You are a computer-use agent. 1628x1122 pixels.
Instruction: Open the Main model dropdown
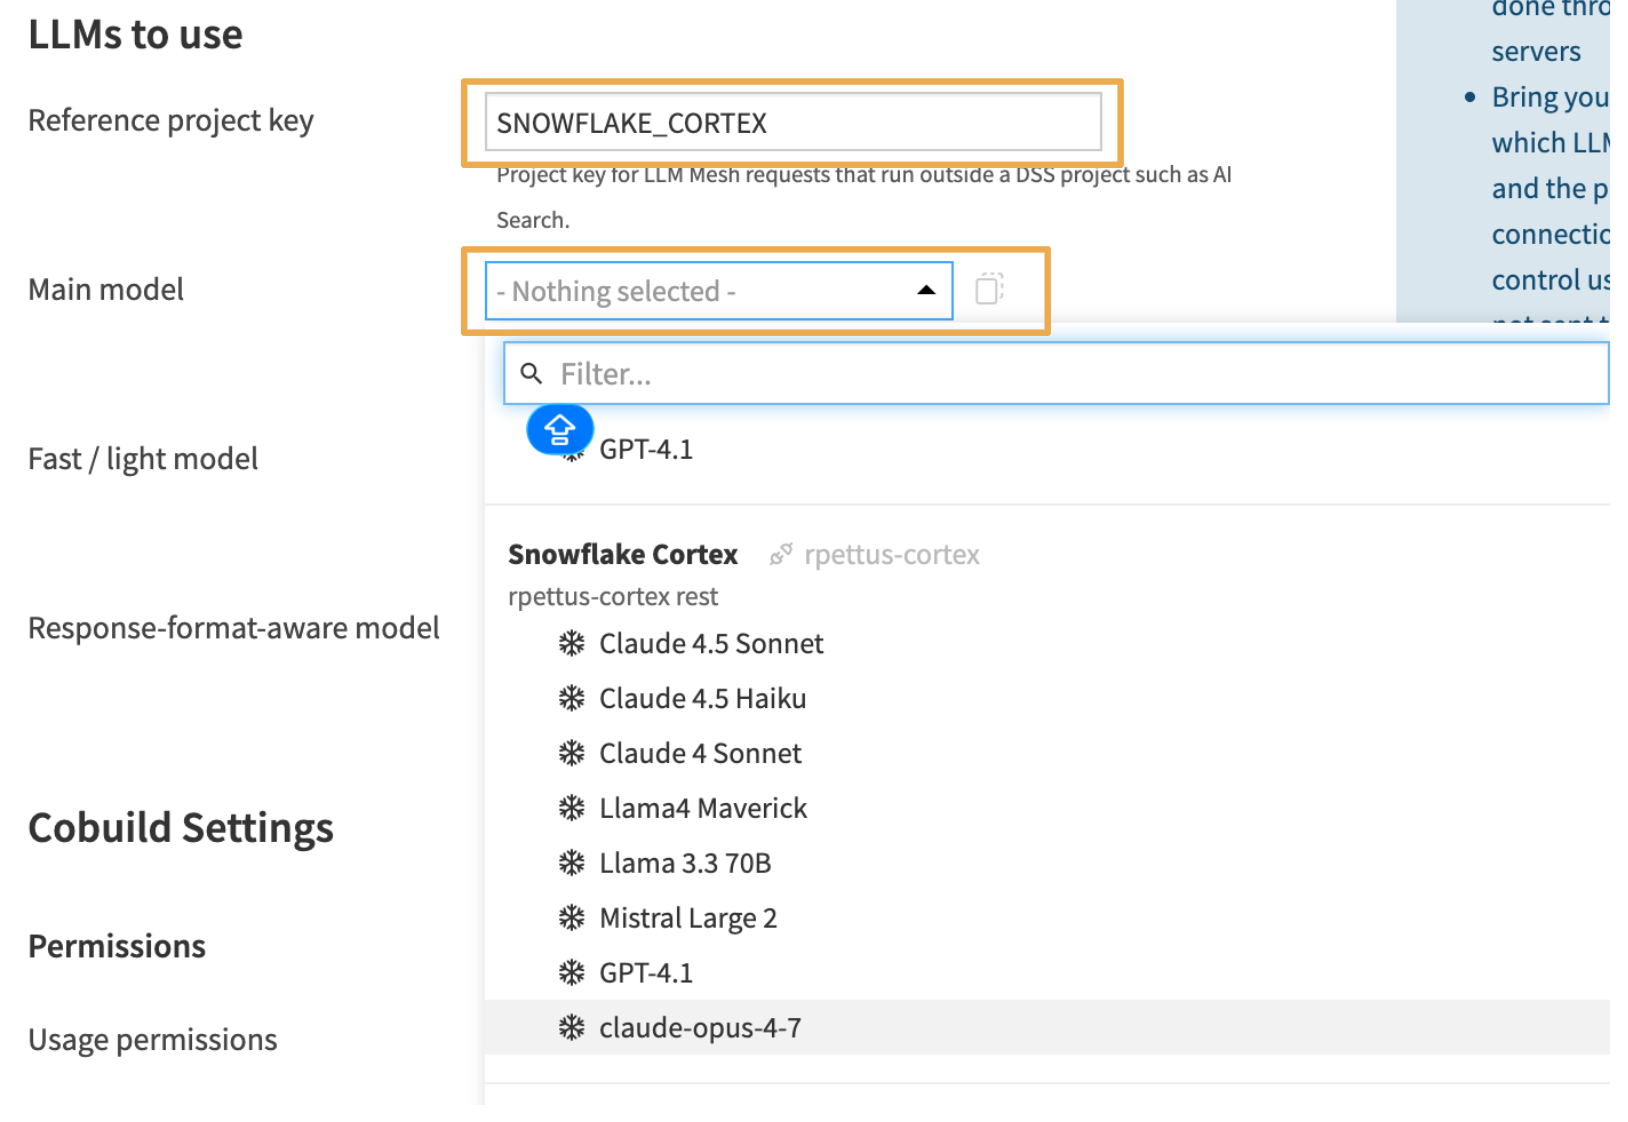pyautogui.click(x=718, y=291)
